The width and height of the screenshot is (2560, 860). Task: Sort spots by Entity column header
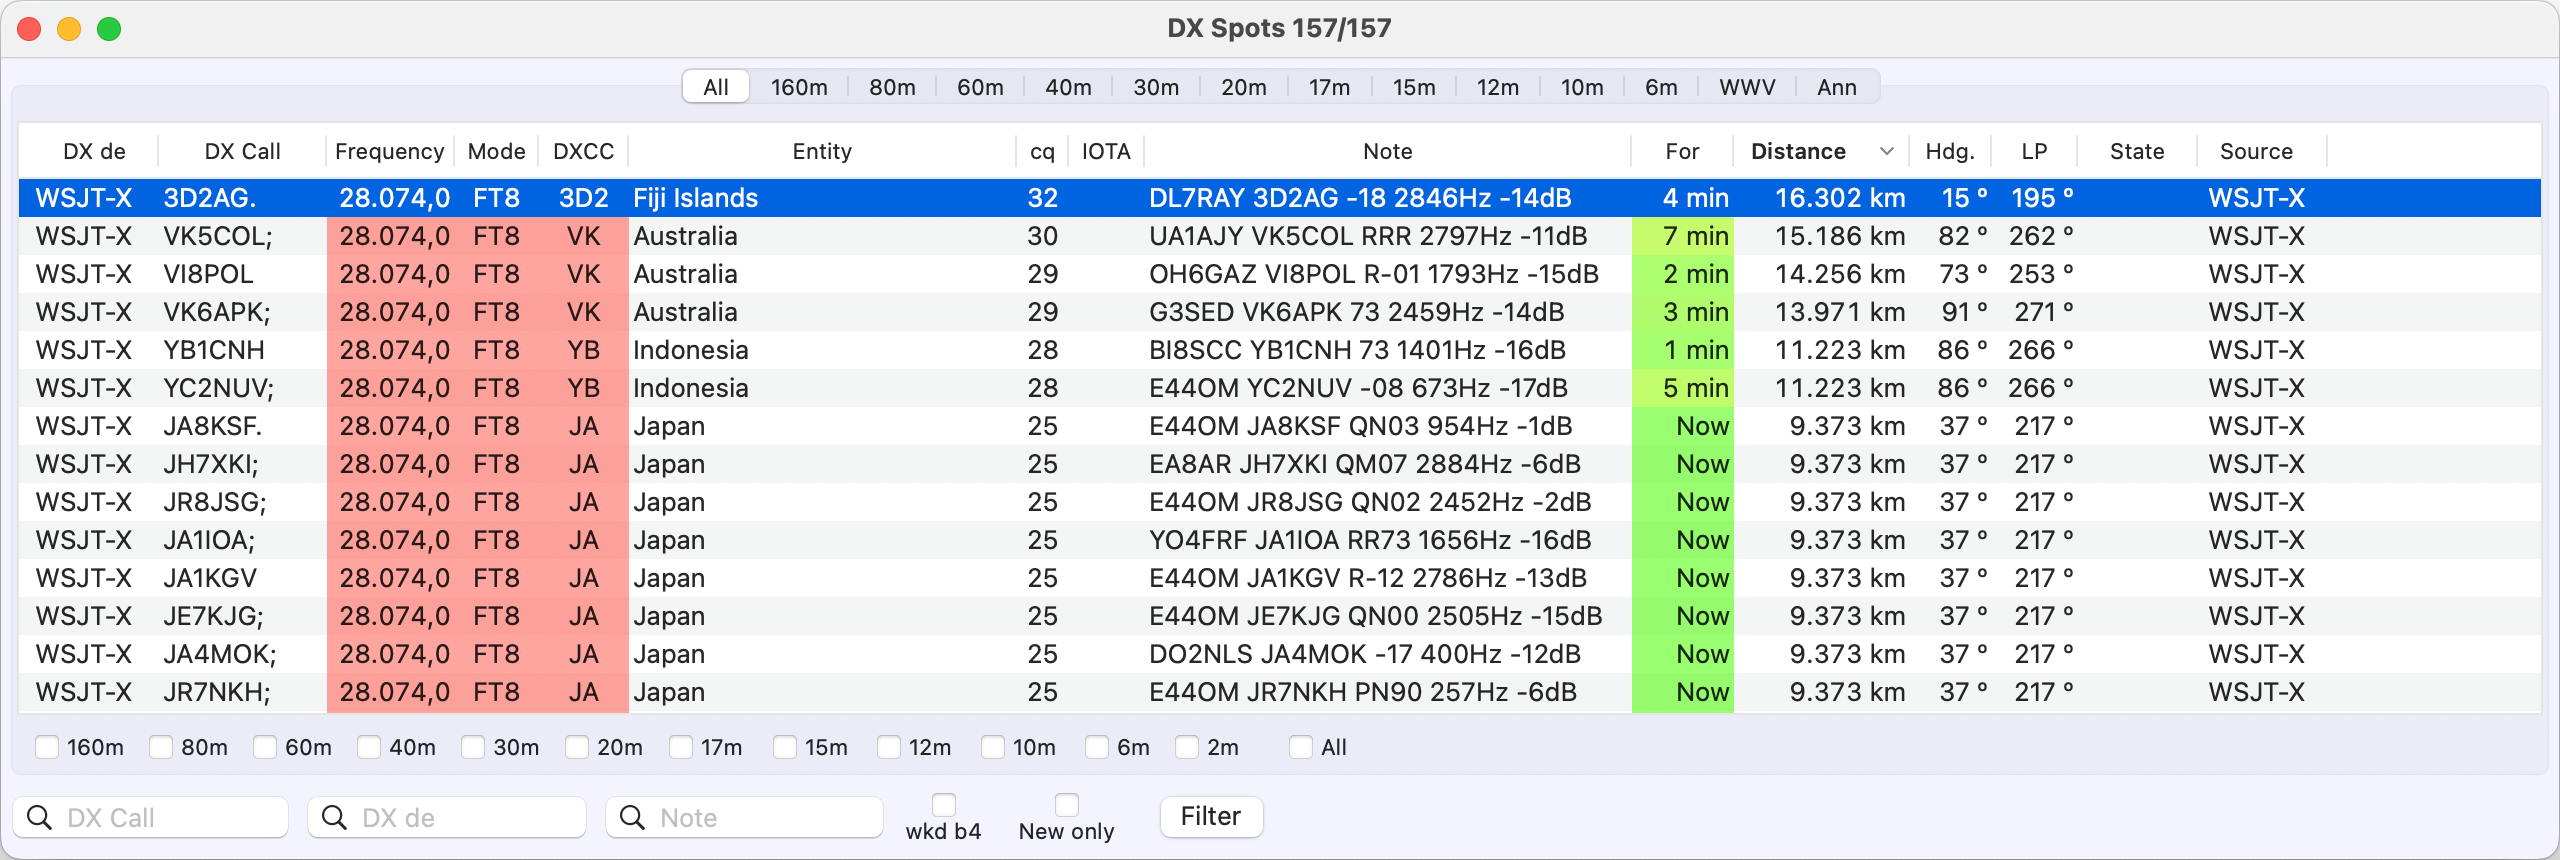[821, 151]
